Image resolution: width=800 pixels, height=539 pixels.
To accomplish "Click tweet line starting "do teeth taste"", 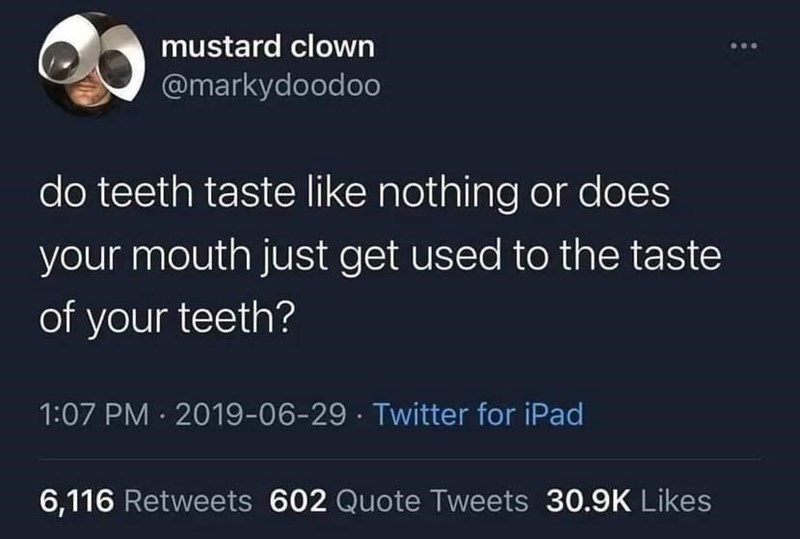I will coord(355,193).
